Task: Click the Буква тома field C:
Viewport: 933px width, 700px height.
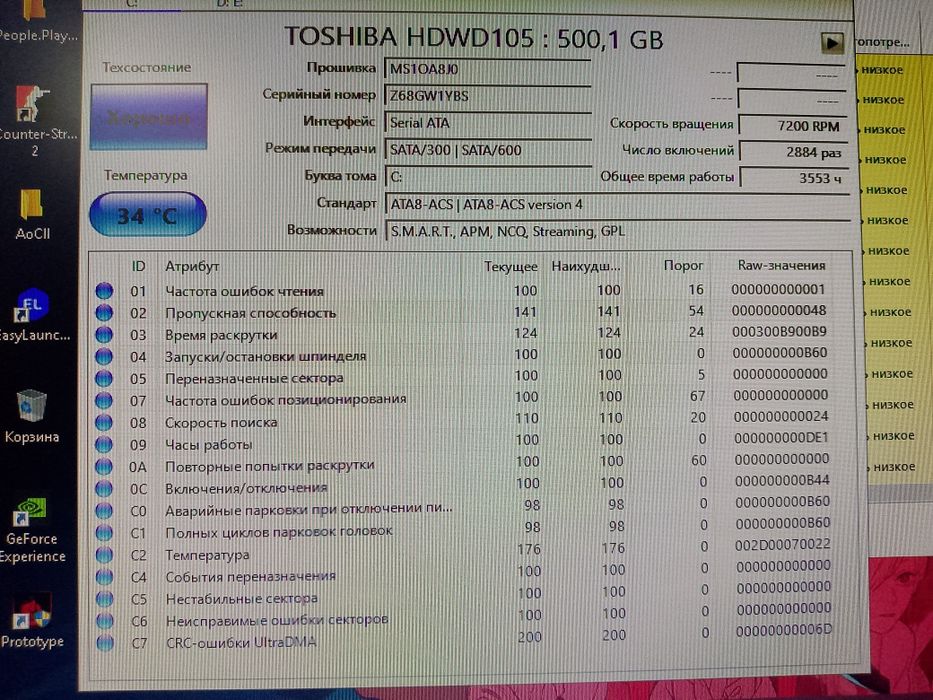Action: click(x=488, y=176)
